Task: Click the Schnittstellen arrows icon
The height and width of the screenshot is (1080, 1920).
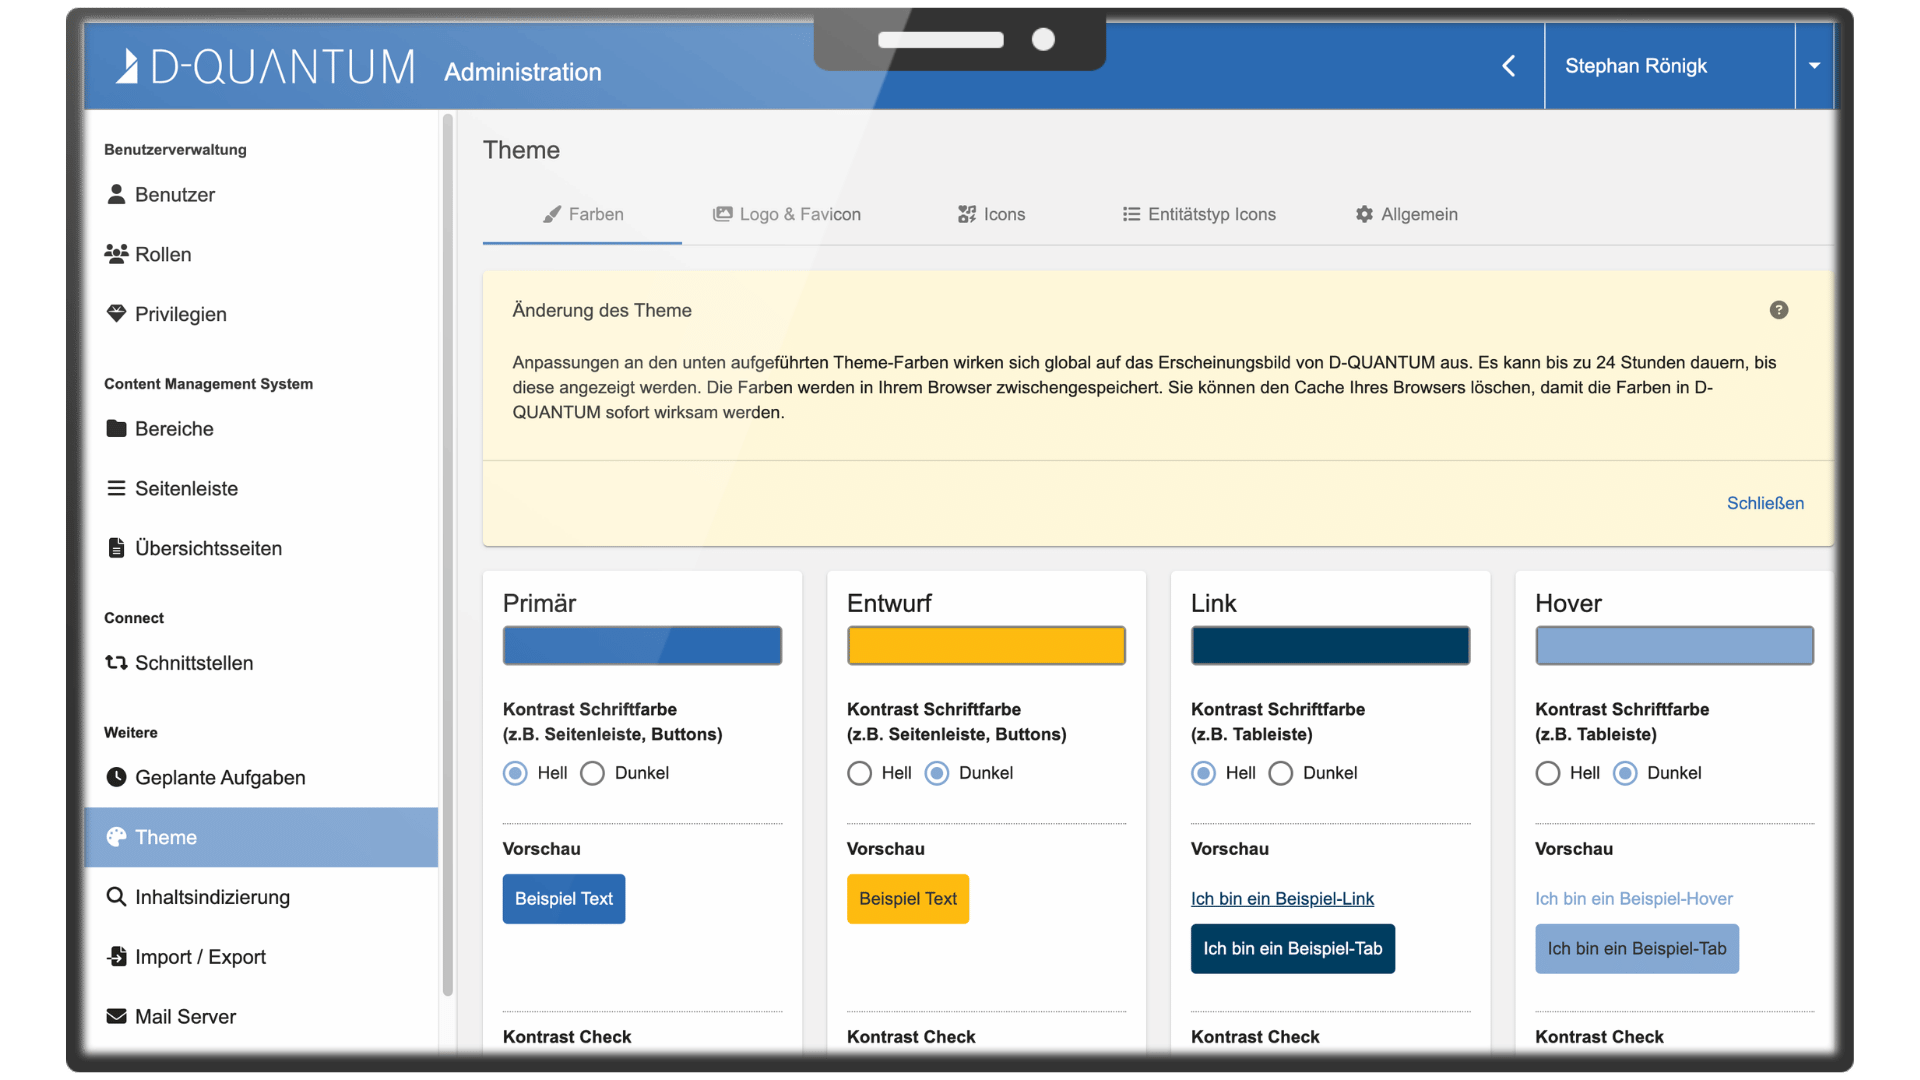Action: [x=116, y=663]
